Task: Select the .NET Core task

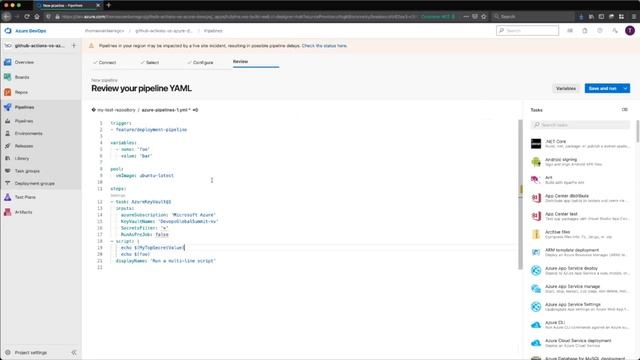Action: point(580,144)
